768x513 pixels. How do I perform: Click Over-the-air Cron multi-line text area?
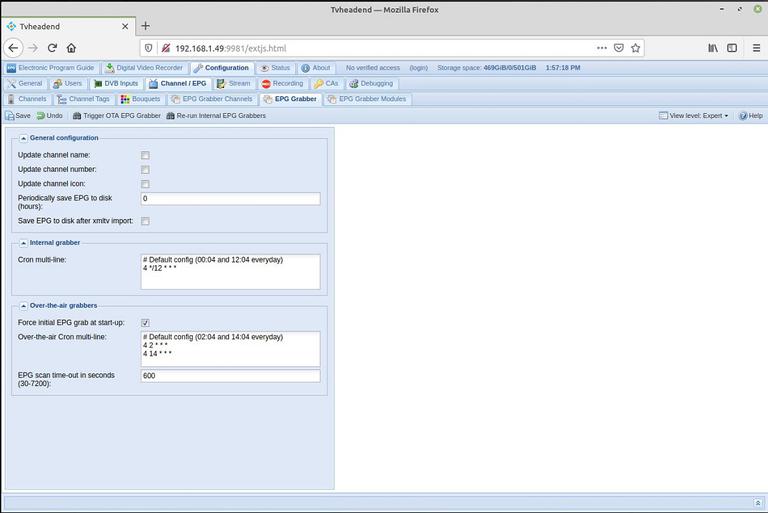click(x=231, y=349)
